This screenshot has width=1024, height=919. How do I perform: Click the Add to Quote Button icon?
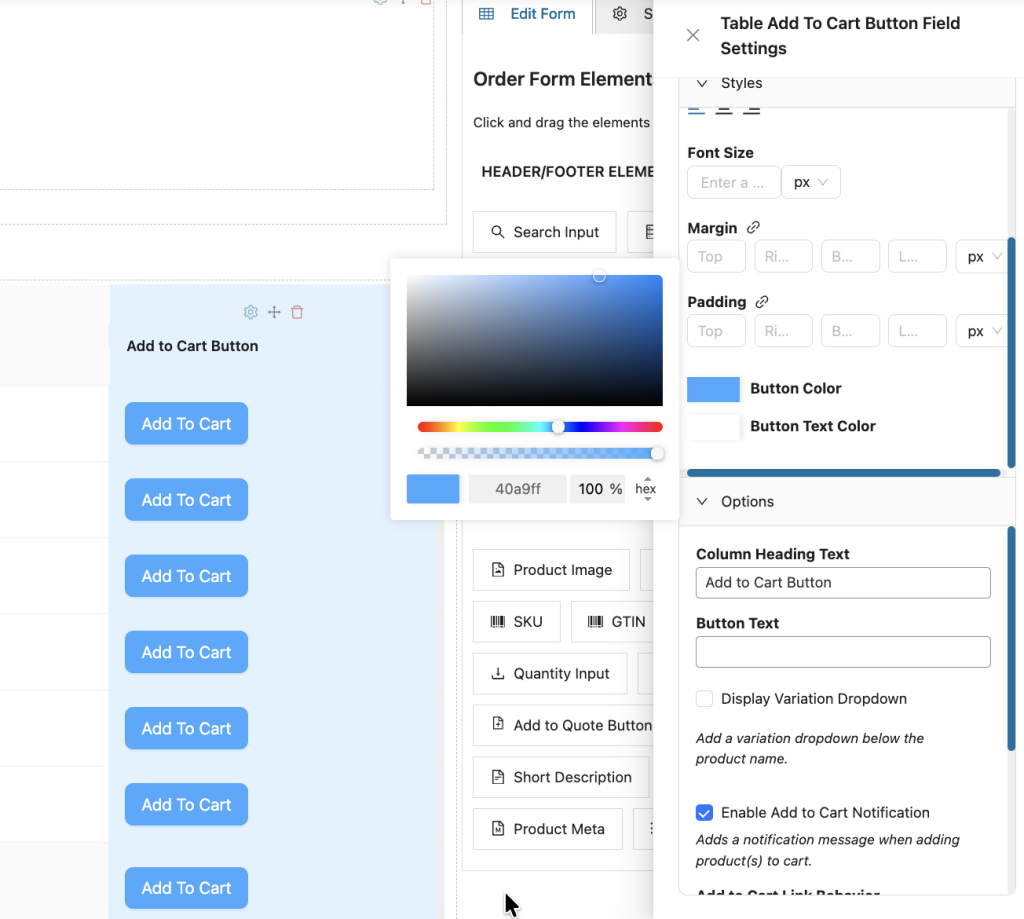498,723
